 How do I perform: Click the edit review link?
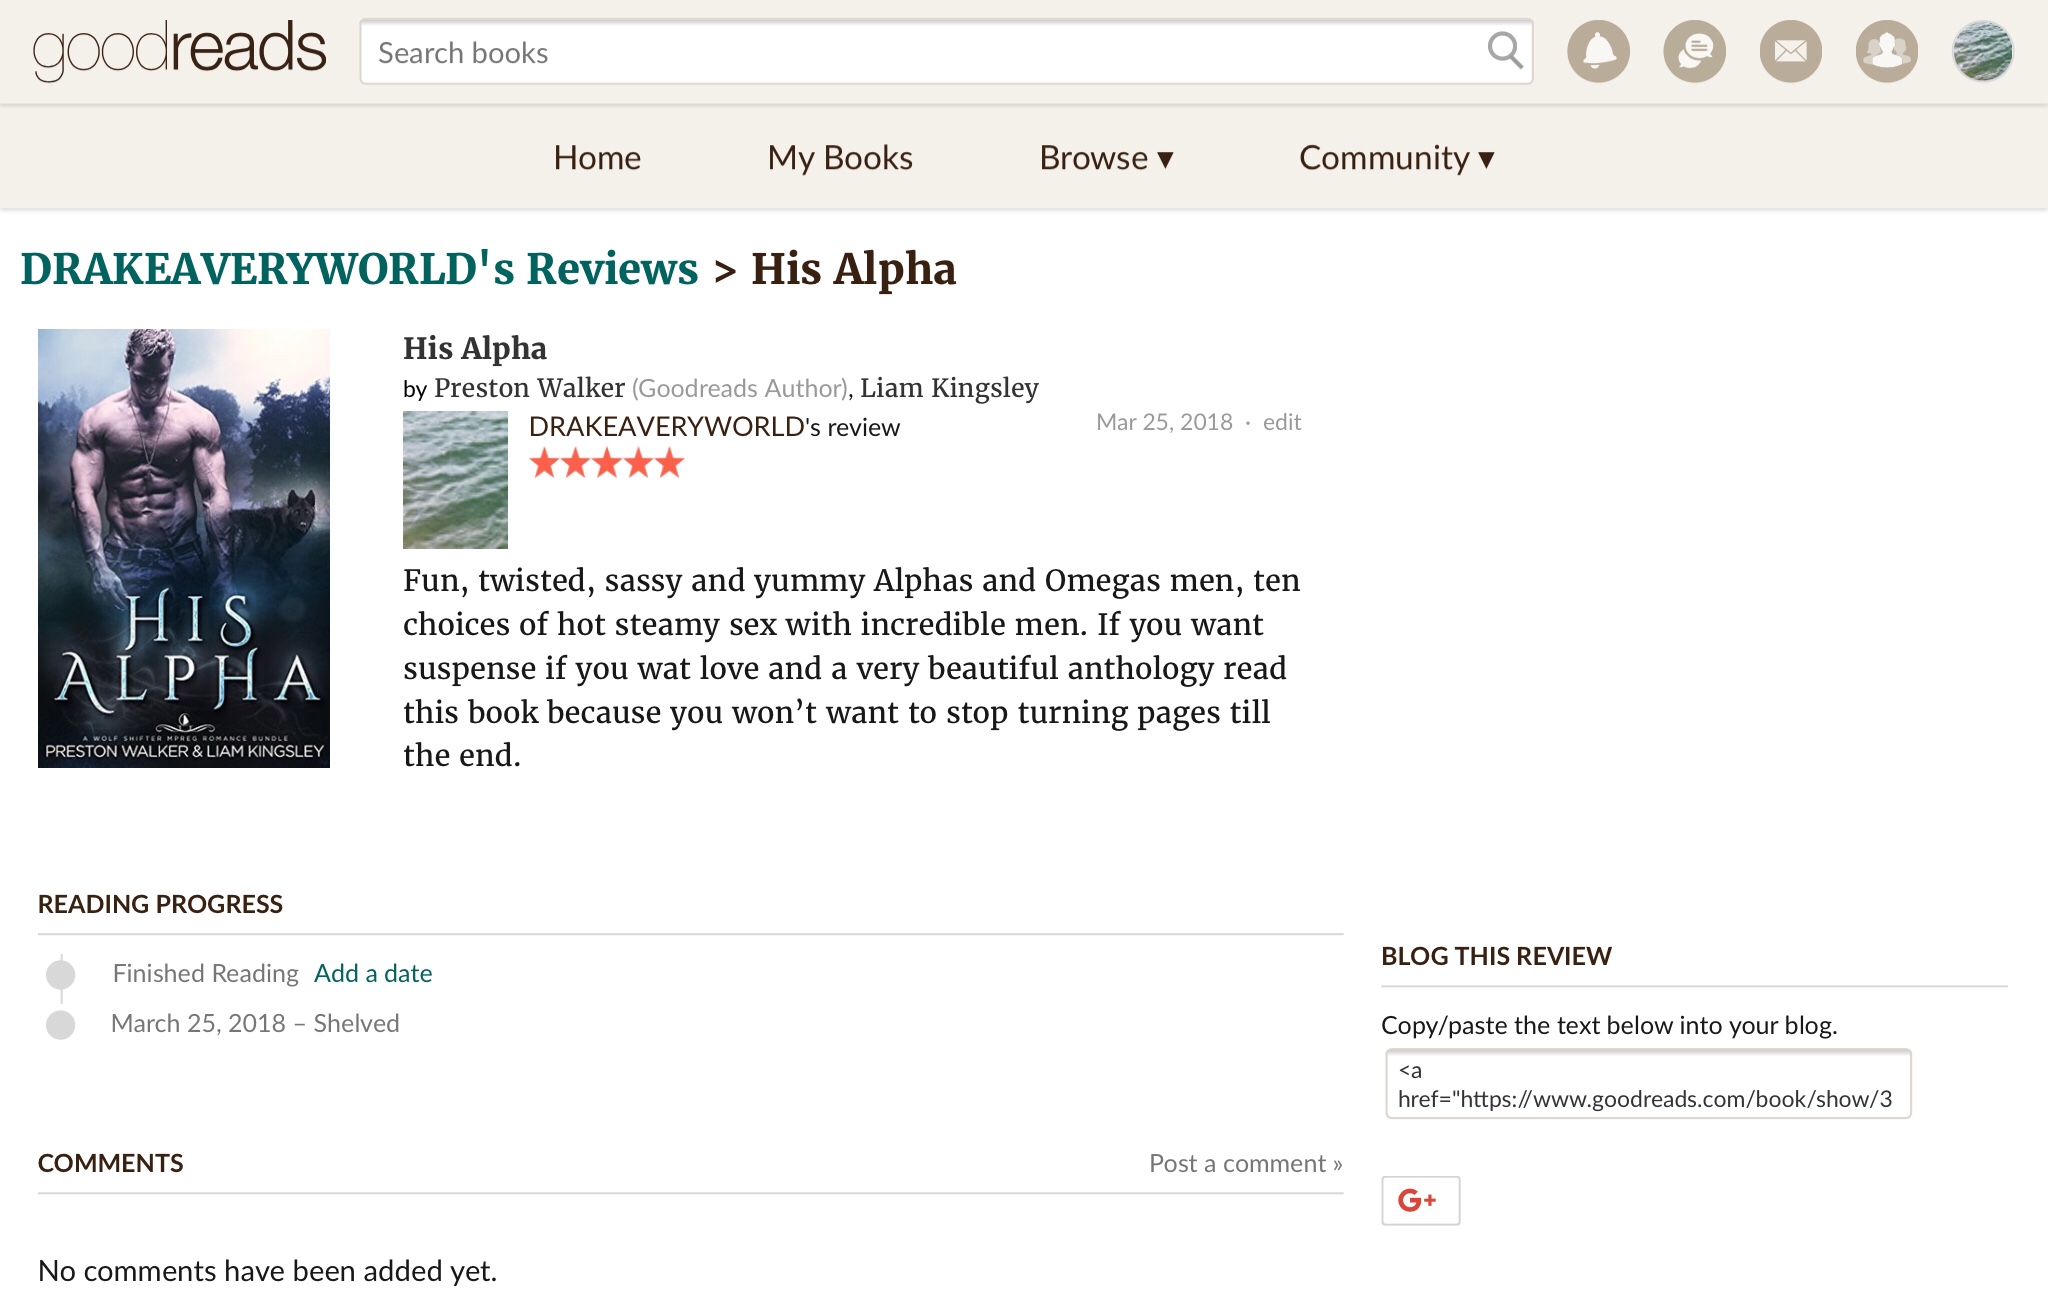1281,422
